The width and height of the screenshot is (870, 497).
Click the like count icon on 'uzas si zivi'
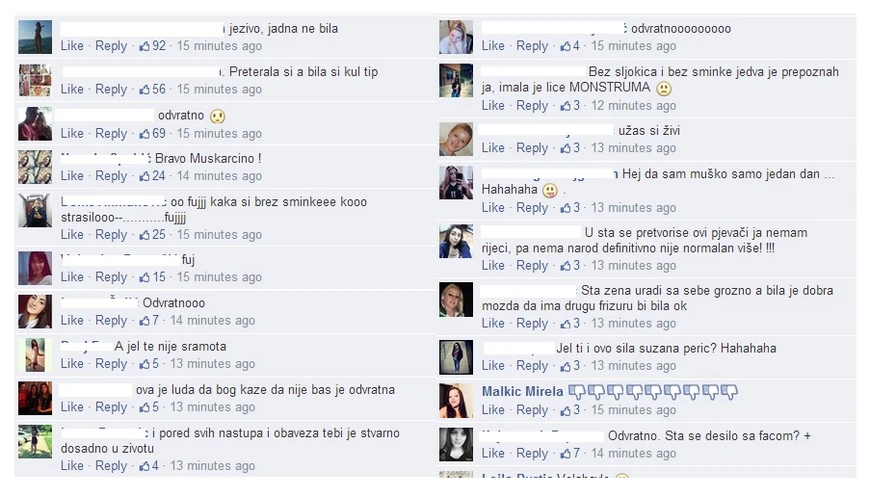point(565,148)
